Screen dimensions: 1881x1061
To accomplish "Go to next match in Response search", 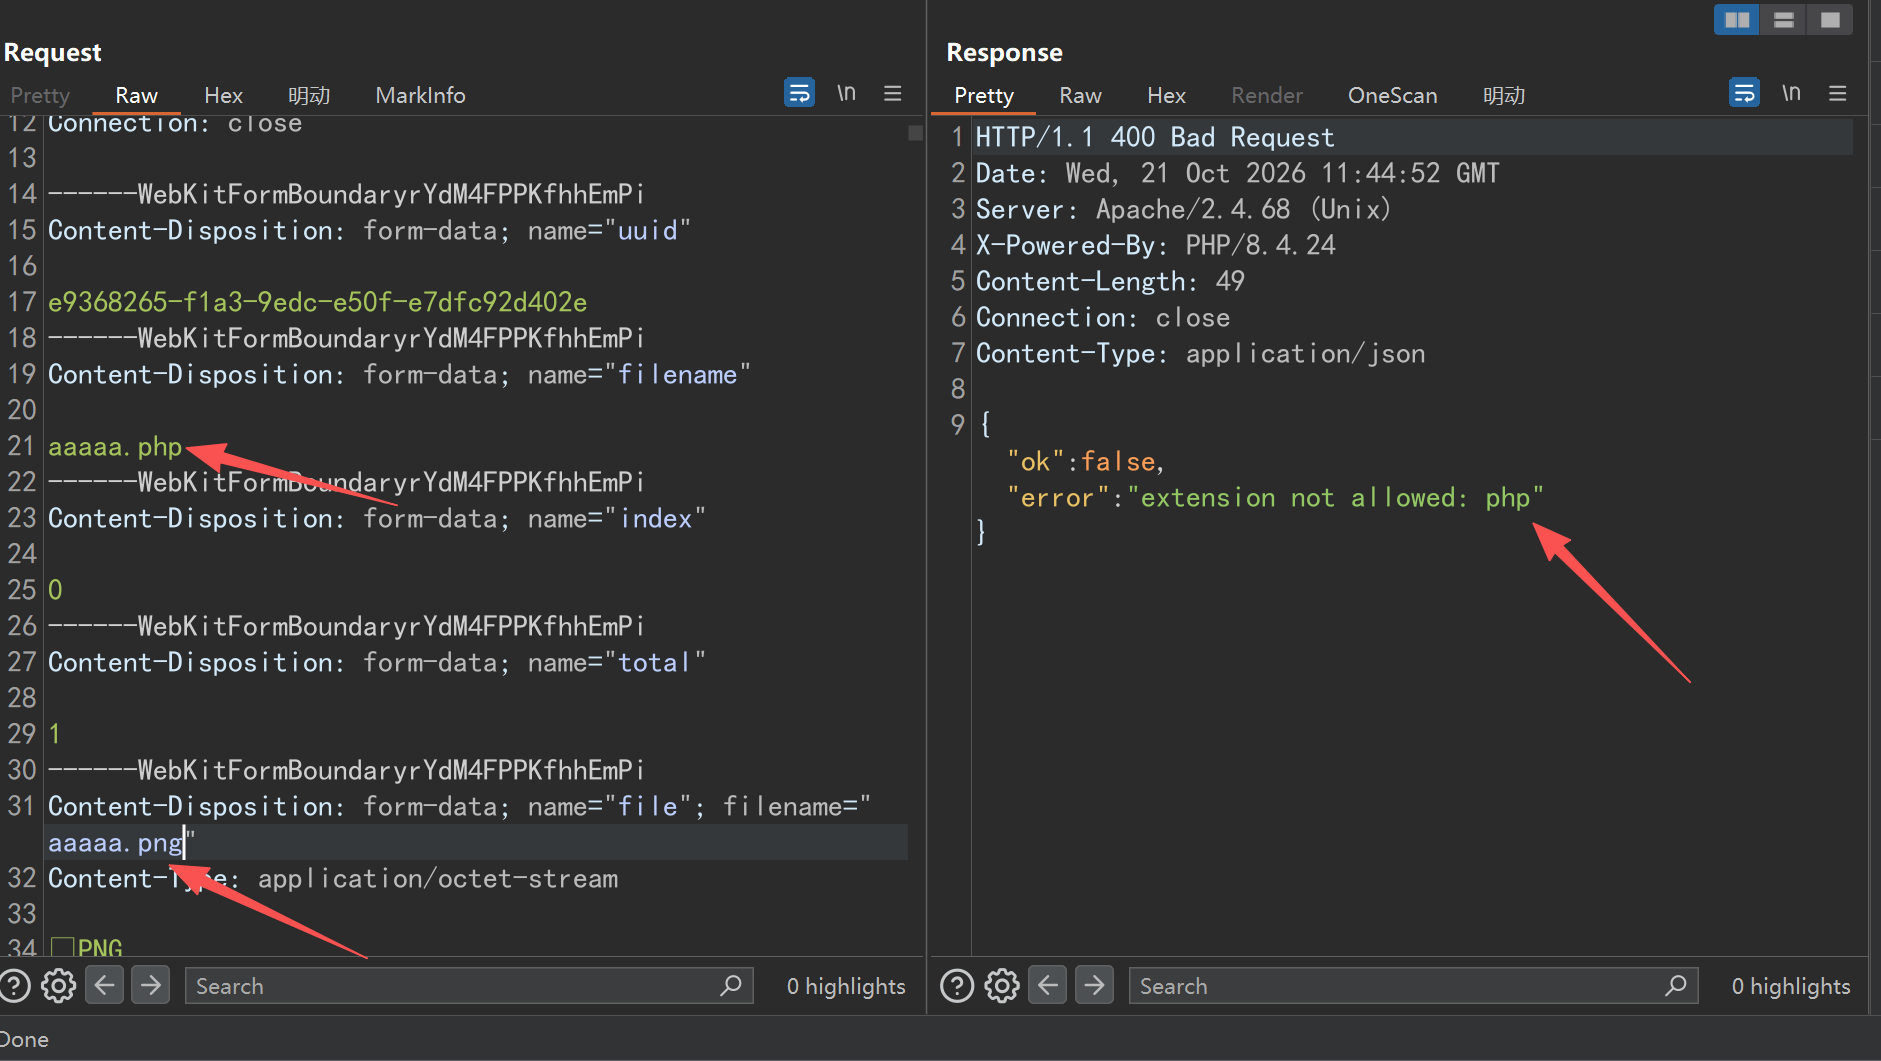I will 1095,986.
